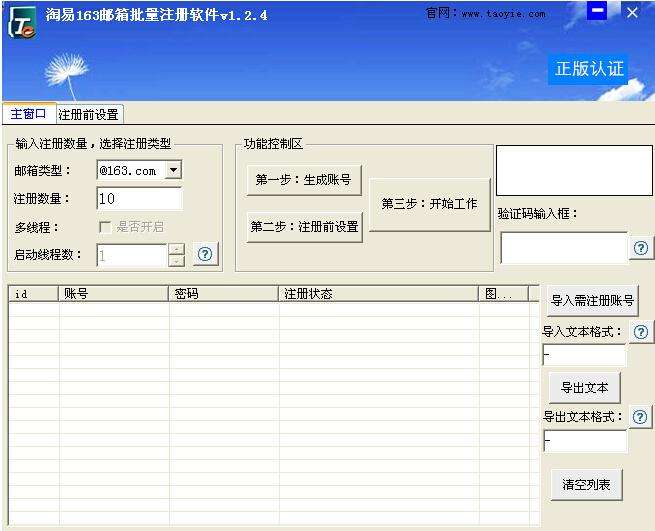
Task: Click the help icon beside 启动线程数
Action: click(205, 254)
